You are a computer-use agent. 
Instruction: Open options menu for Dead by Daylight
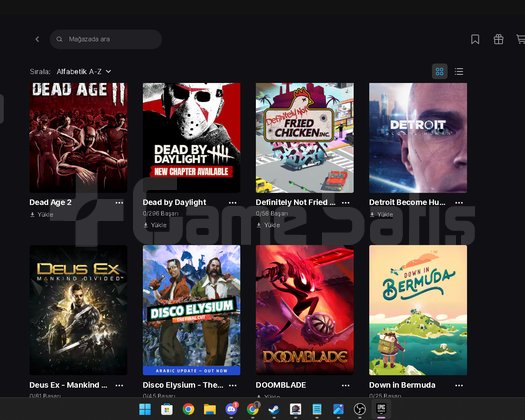pos(232,203)
